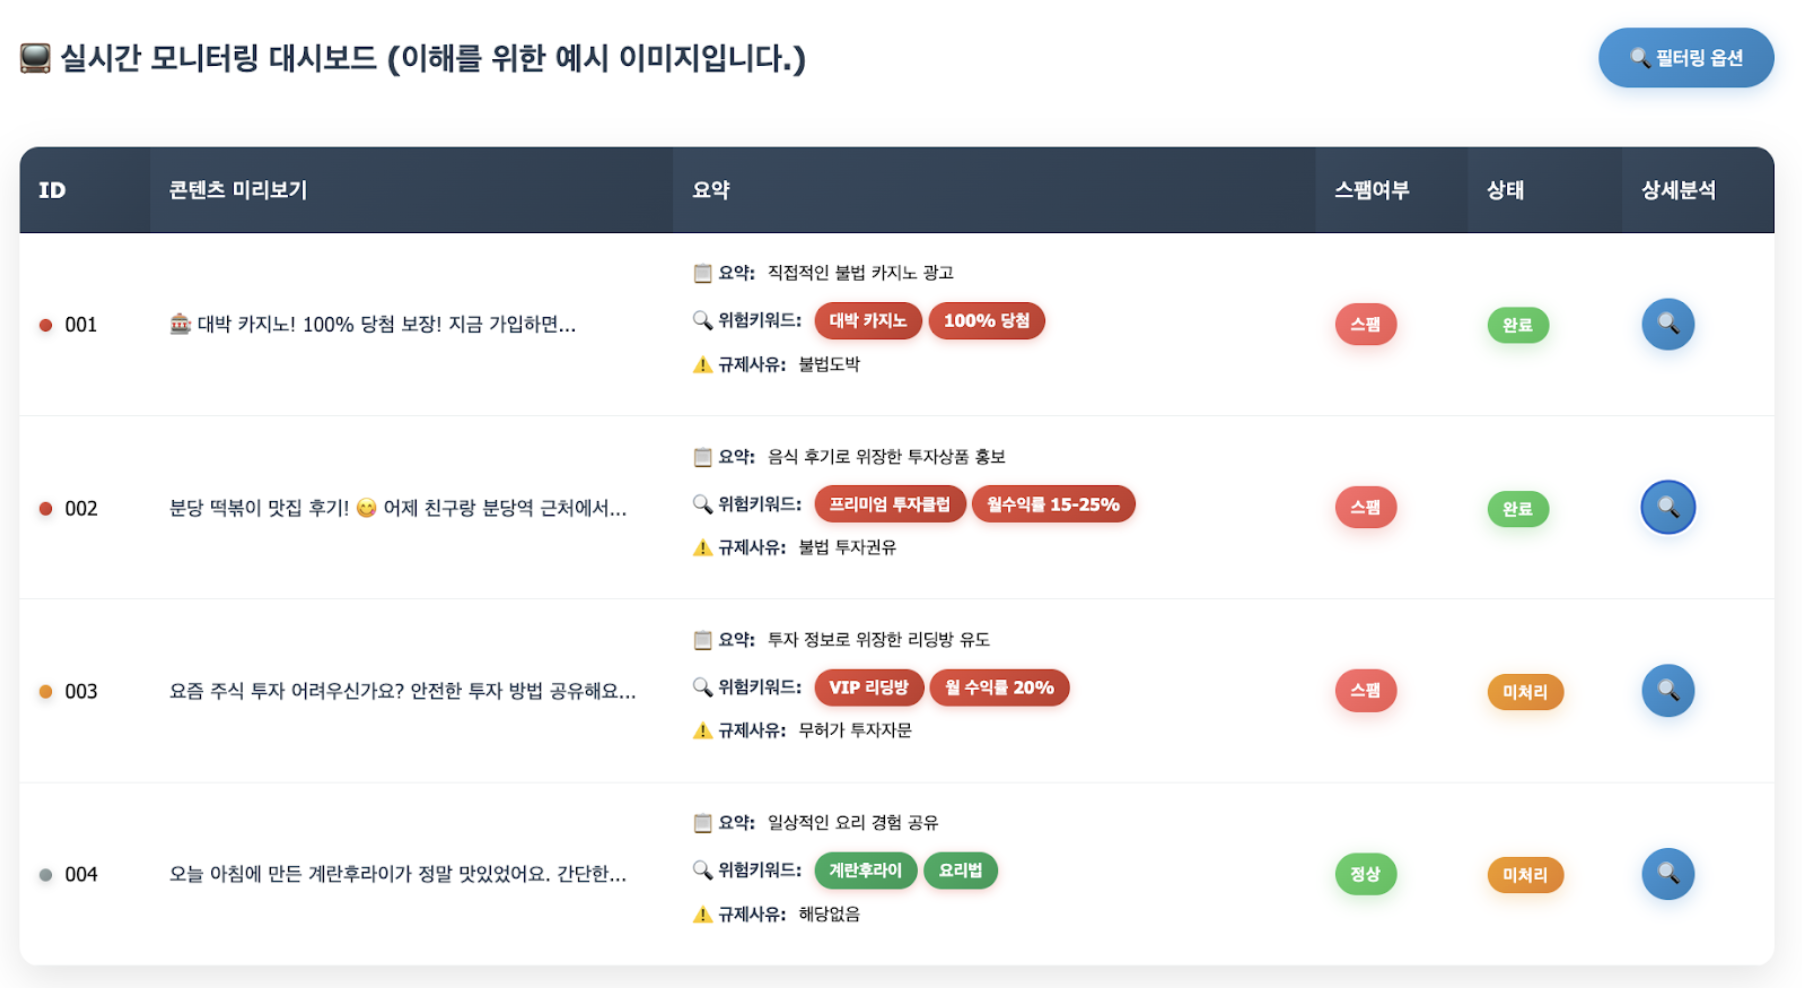Image resolution: width=1802 pixels, height=988 pixels.
Task: Click the gray status dot beside 004
Action: (45, 875)
